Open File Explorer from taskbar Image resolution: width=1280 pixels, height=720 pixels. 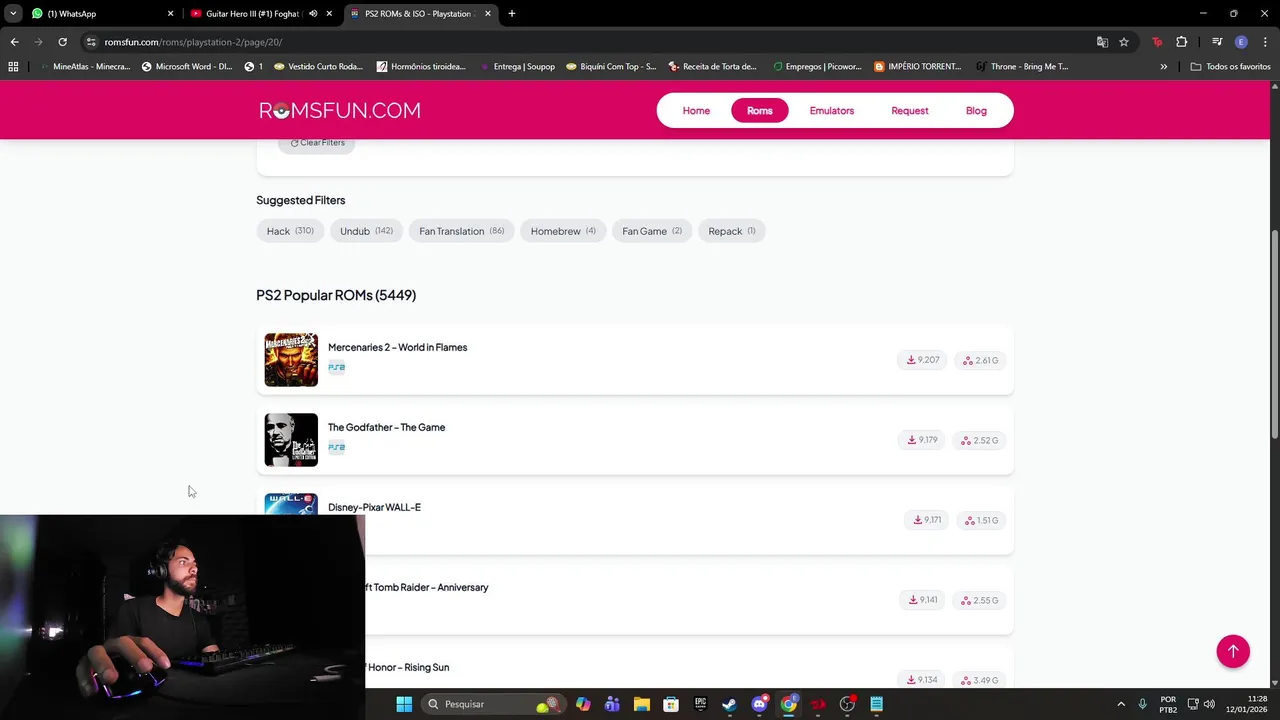point(642,704)
